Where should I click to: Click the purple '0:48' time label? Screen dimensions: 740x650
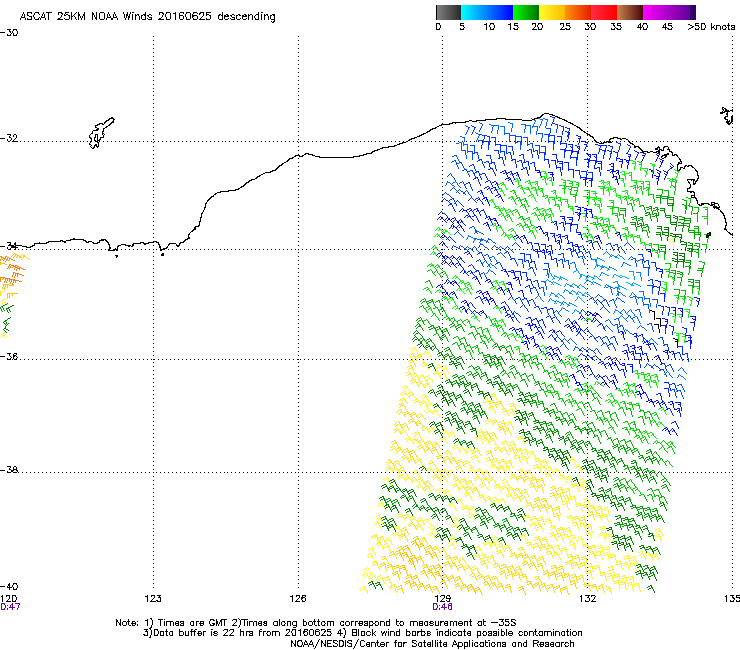pyautogui.click(x=442, y=607)
